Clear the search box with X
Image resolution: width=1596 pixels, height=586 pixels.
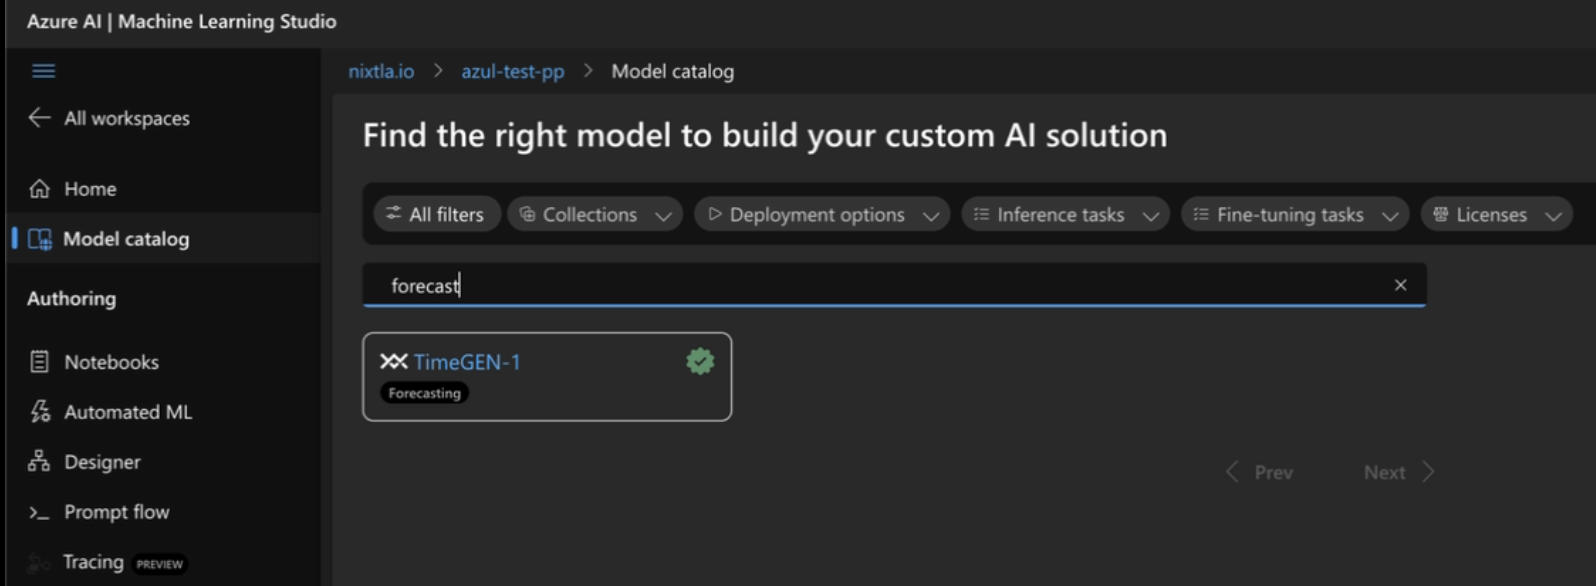tap(1400, 285)
